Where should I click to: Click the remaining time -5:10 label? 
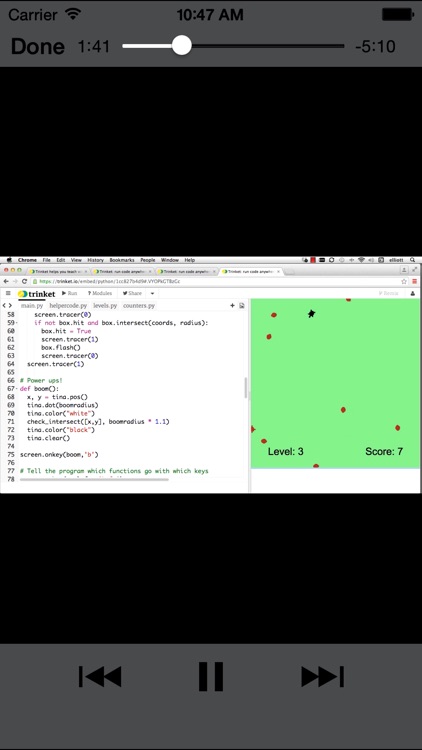(375, 46)
